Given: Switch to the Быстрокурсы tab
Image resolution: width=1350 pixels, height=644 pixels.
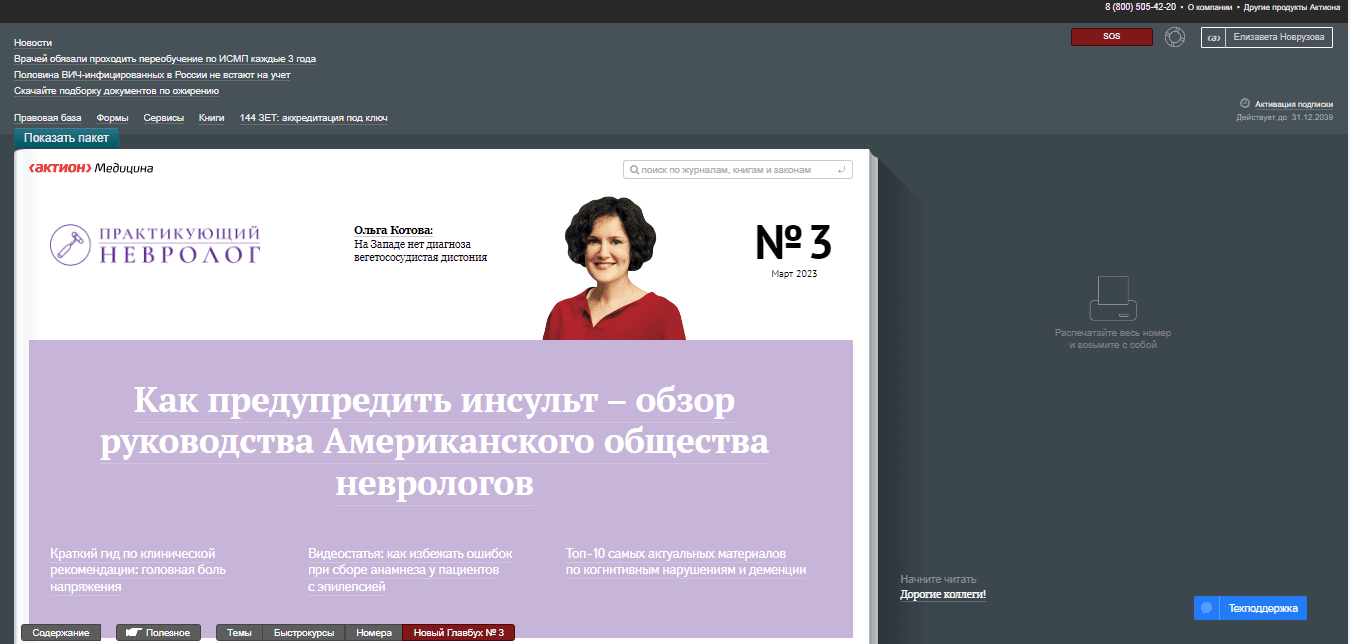Looking at the screenshot, I should click(303, 633).
